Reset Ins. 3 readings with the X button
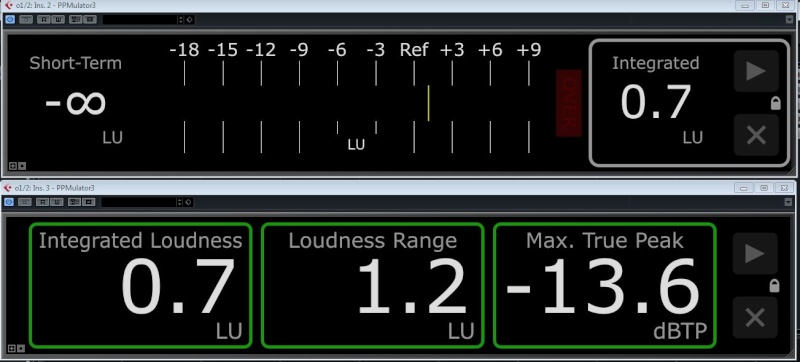Screen dimensions: 800x362 click(x=755, y=318)
